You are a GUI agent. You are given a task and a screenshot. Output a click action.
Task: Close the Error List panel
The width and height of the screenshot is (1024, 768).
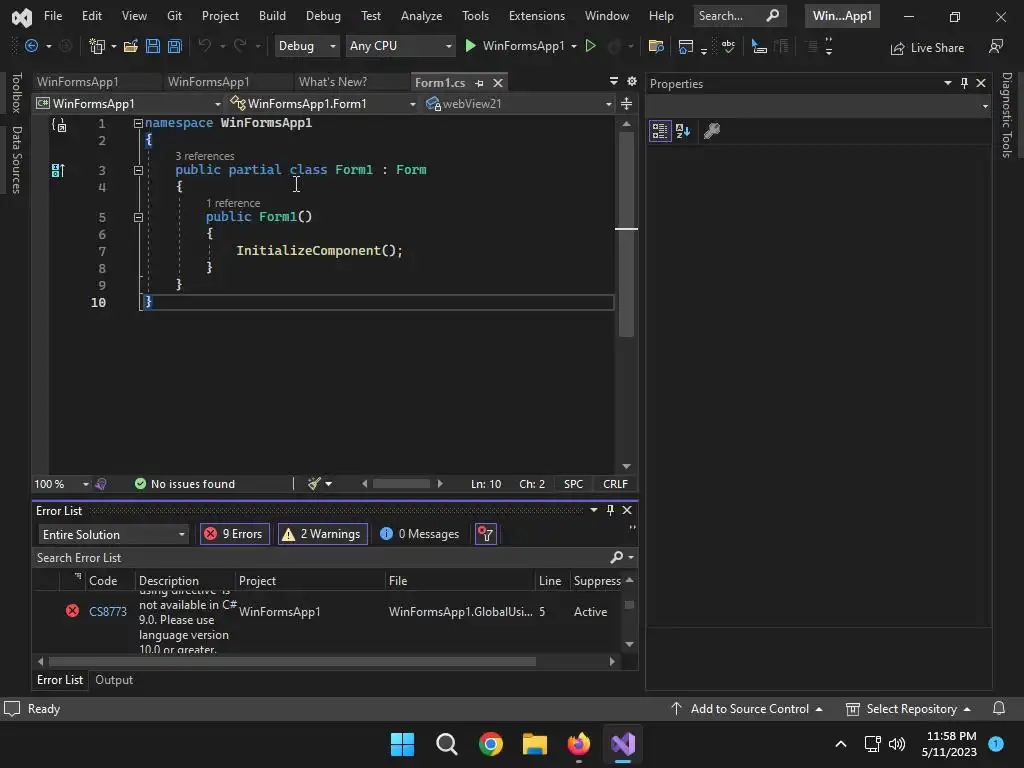coord(627,510)
